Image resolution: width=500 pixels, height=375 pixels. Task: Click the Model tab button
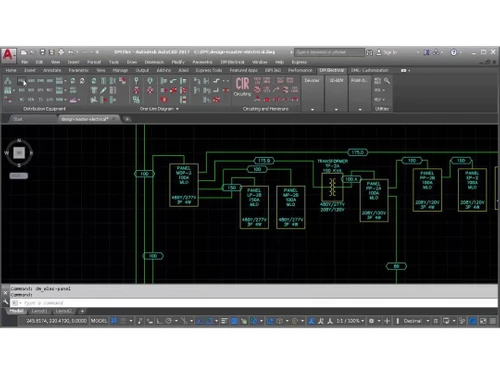coord(16,311)
